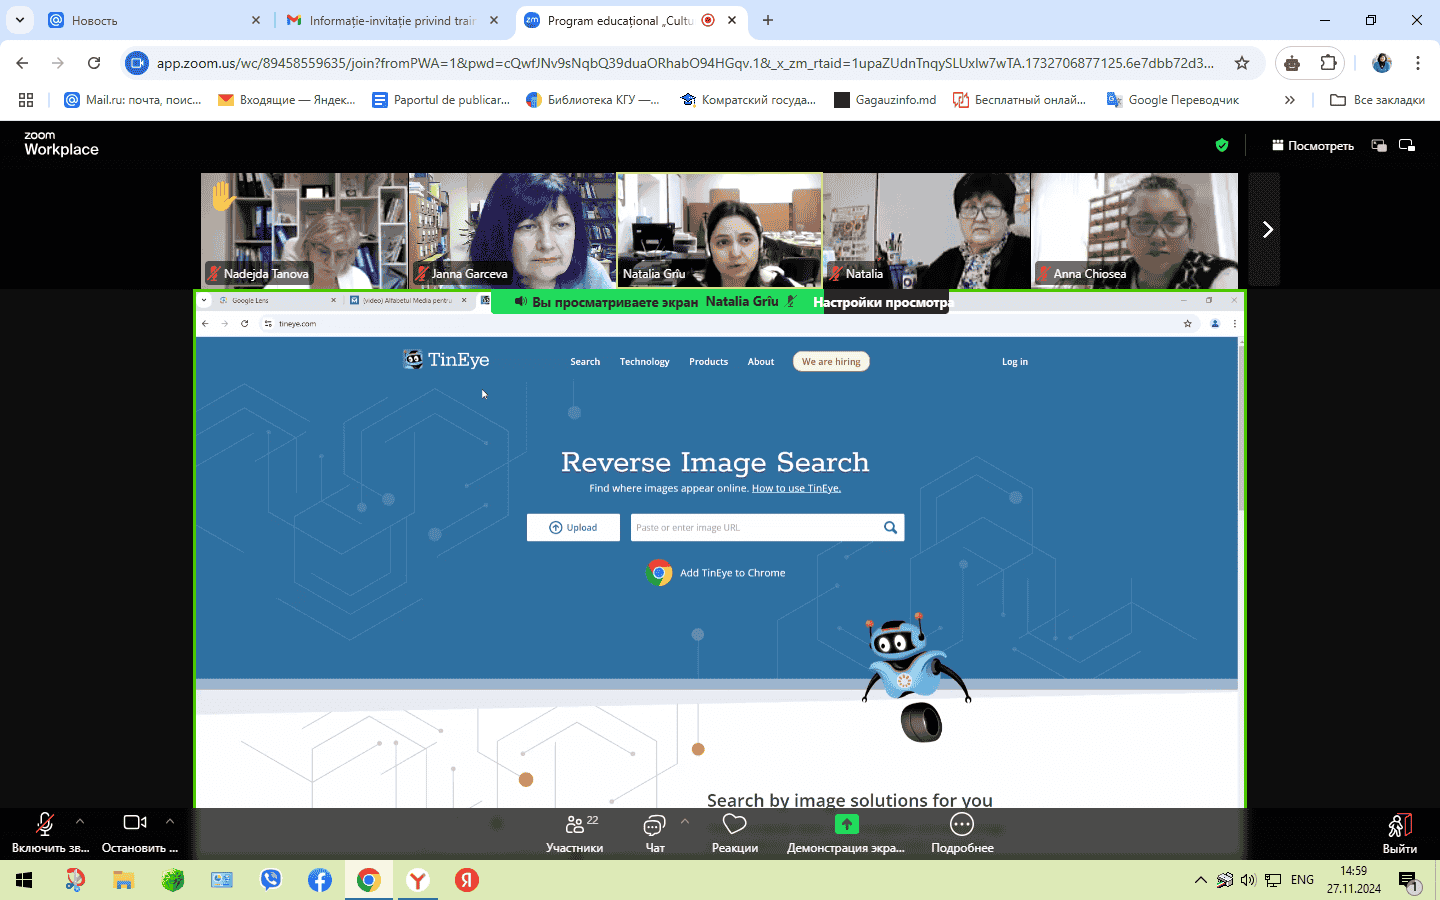Viewport: 1440px width, 900px height.
Task: Open Google Переводчик bookmark
Action: click(x=1173, y=100)
